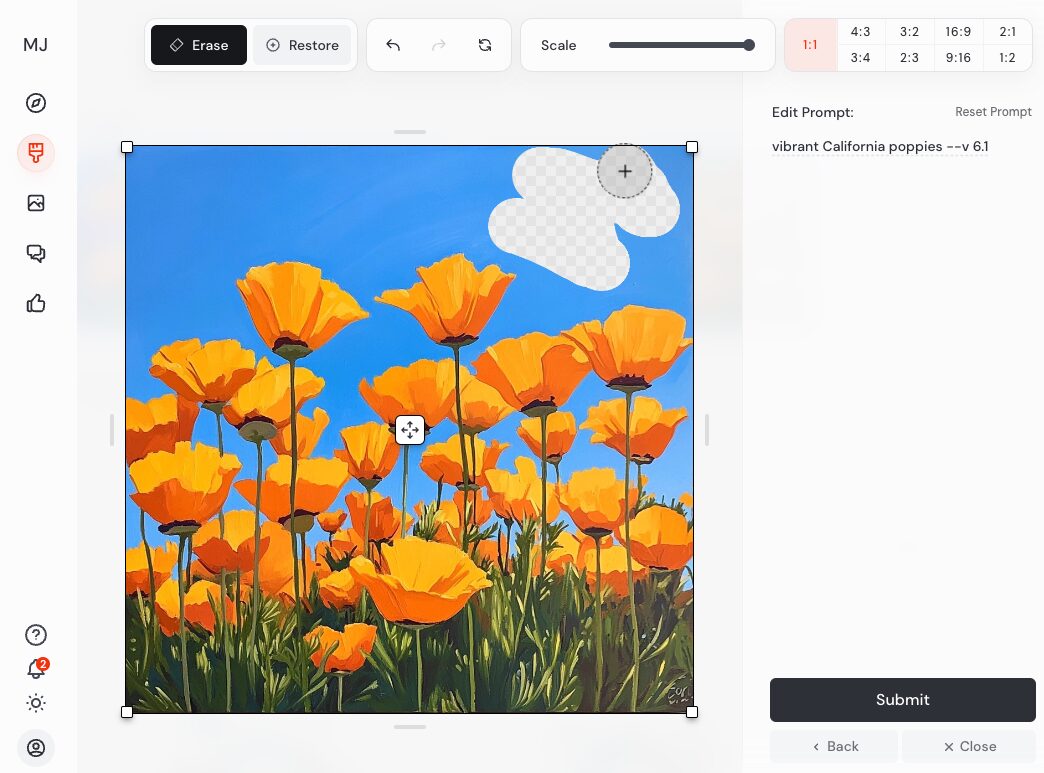Click the reset refresh icon in toolbar

pos(485,45)
